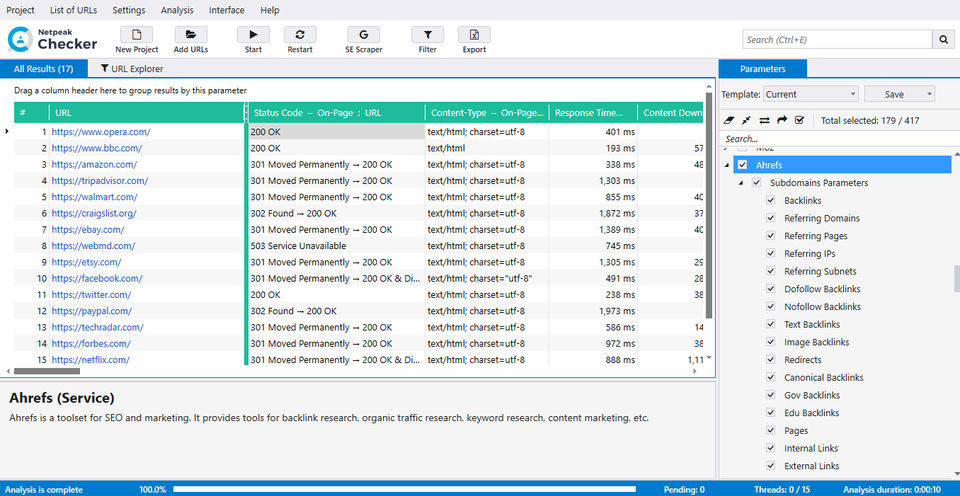Click the 100% analysis progress bar
This screenshot has height=496, width=960.
pyautogui.click(x=405, y=489)
